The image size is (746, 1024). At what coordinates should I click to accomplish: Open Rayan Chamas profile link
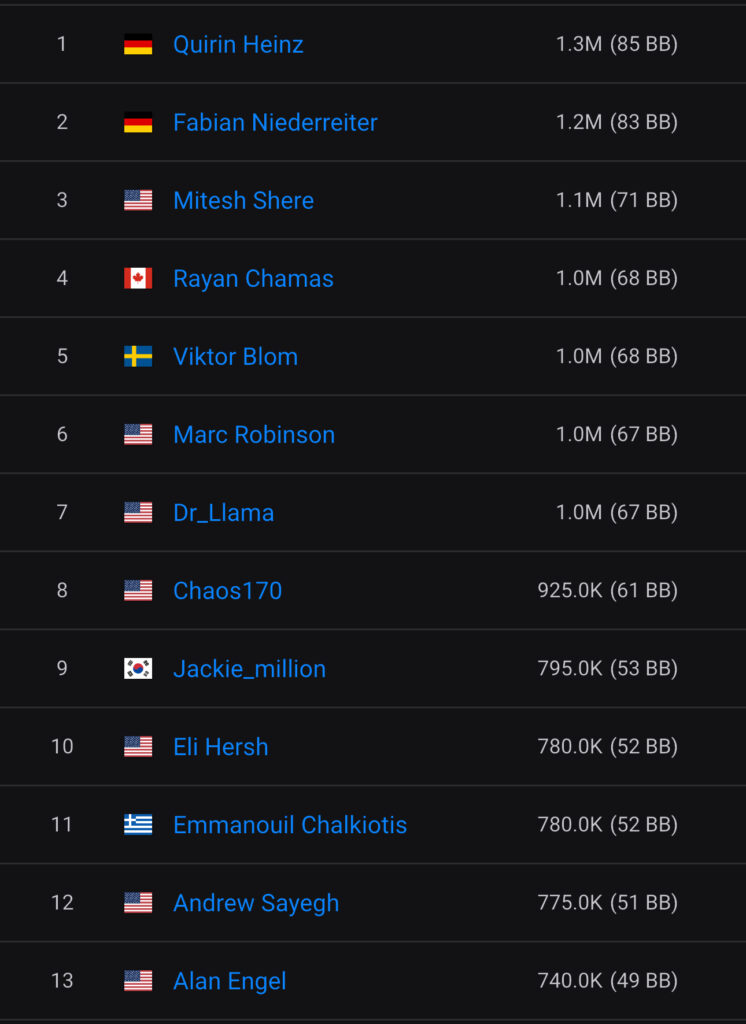pyautogui.click(x=253, y=278)
